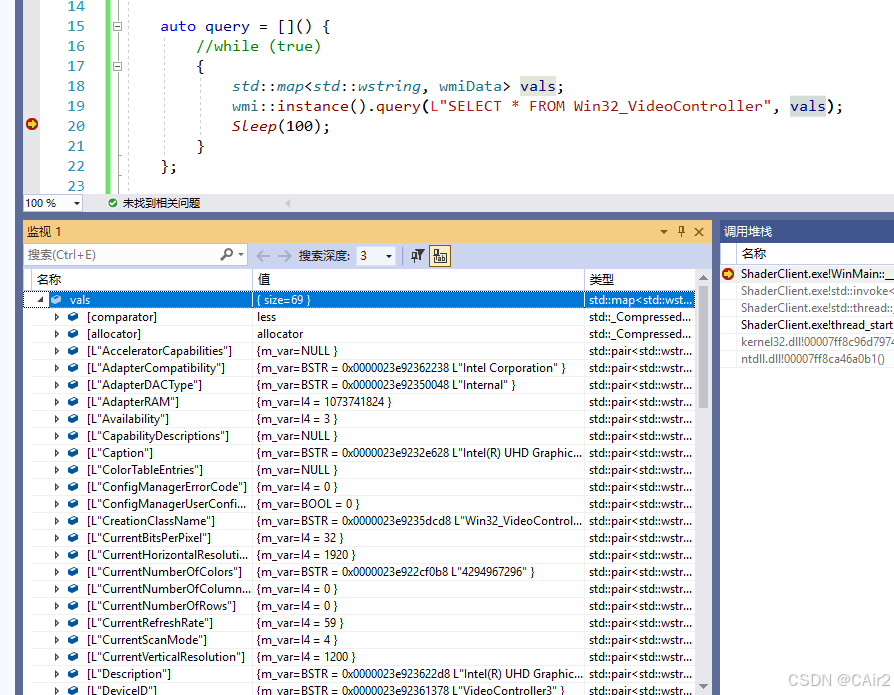Image resolution: width=894 pixels, height=695 pixels.
Task: Click the Watch 1 search input field
Action: (x=120, y=255)
